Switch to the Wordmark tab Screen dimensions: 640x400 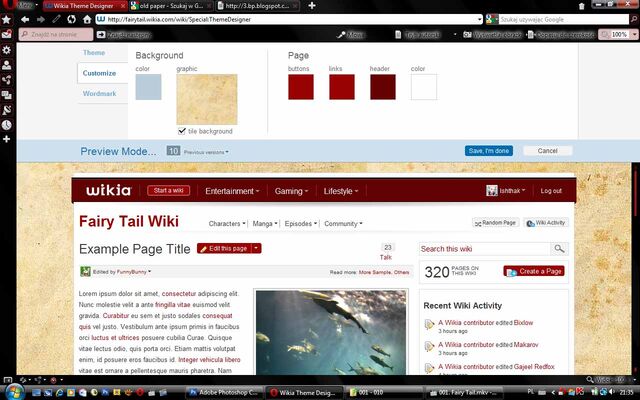(99, 93)
